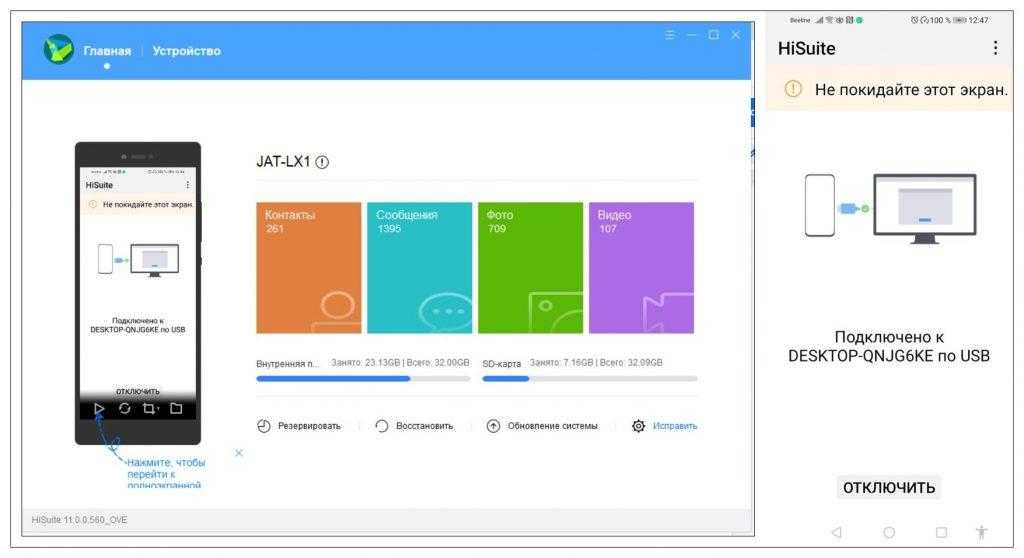The height and width of the screenshot is (558, 1024).
Task: Open the teal Сообщения tile
Action: [419, 267]
